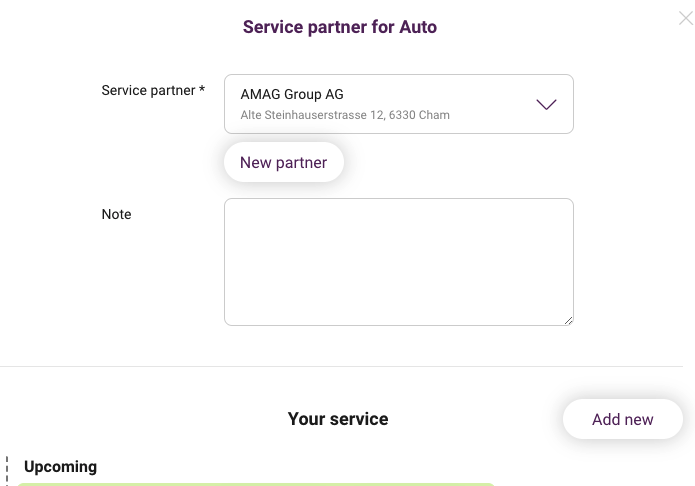Click Add new service button
Viewport: 695px width, 486px height.
[623, 419]
